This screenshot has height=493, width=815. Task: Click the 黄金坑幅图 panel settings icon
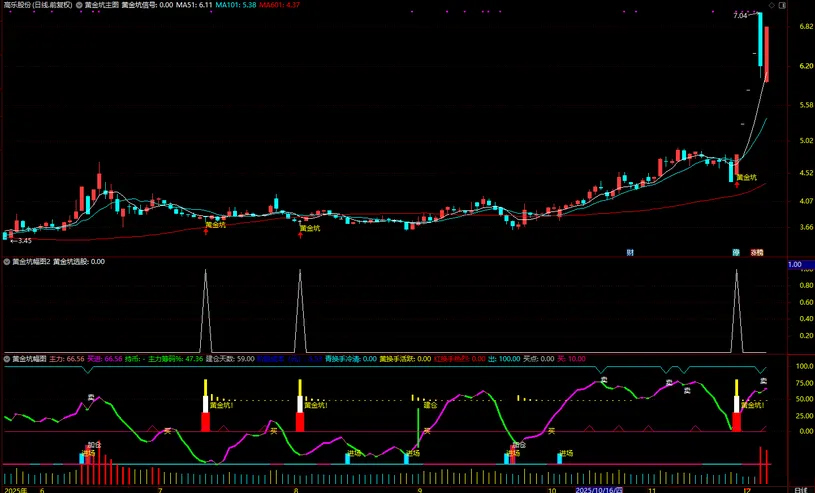7,357
